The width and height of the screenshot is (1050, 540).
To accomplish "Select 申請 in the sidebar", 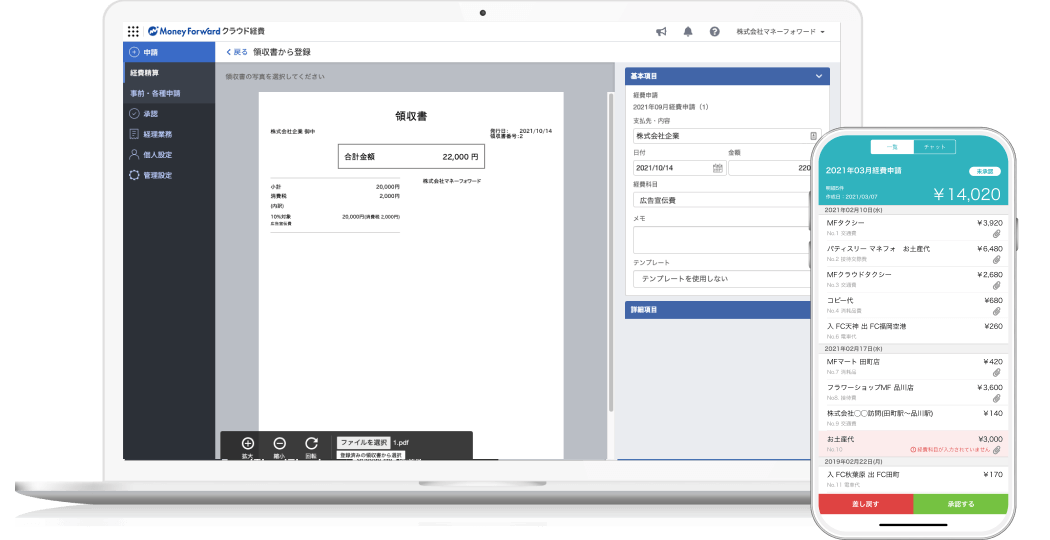I will [x=169, y=52].
